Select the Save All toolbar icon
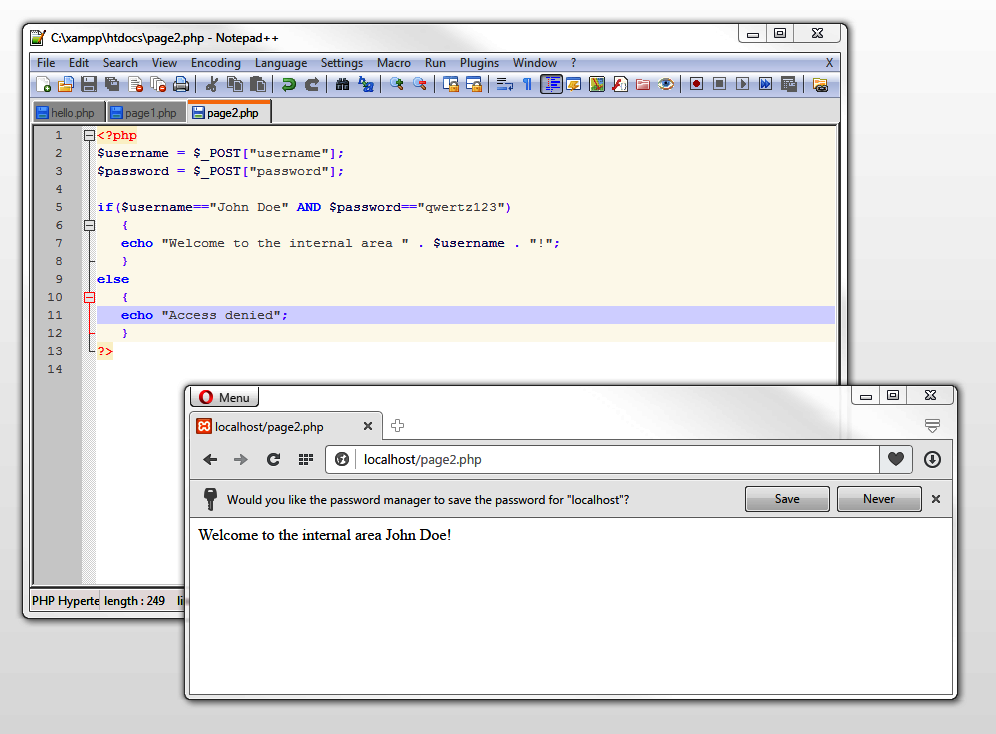Image resolution: width=996 pixels, height=734 pixels. coord(110,84)
